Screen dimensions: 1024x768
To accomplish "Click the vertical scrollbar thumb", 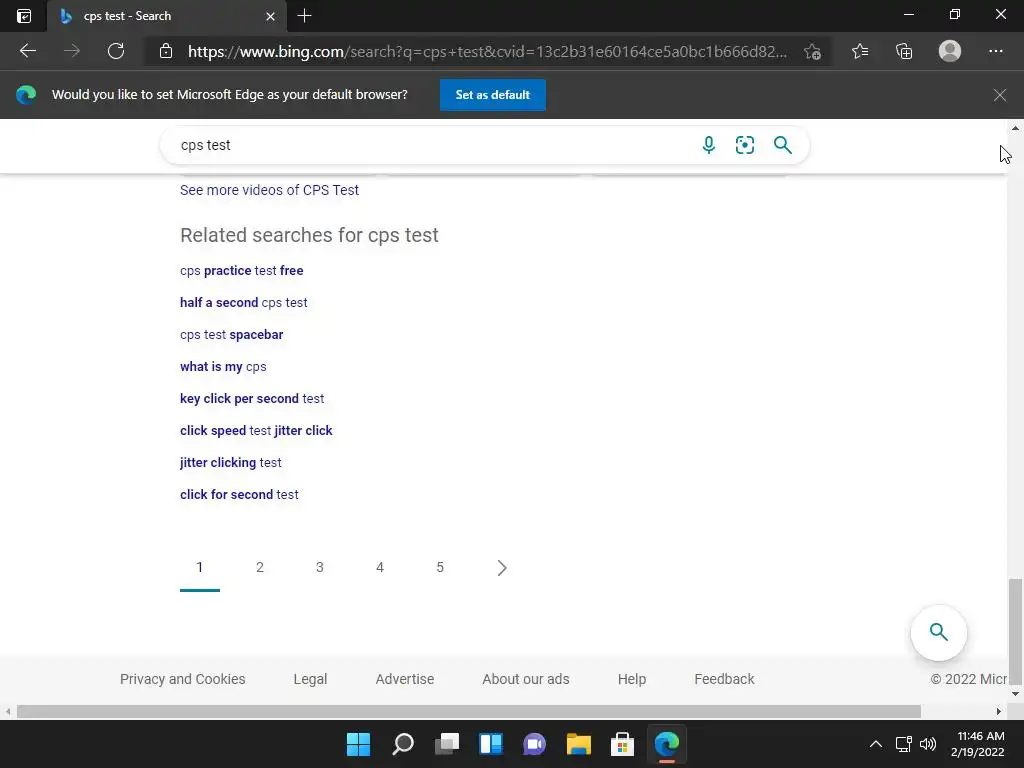I will coord(1015,630).
